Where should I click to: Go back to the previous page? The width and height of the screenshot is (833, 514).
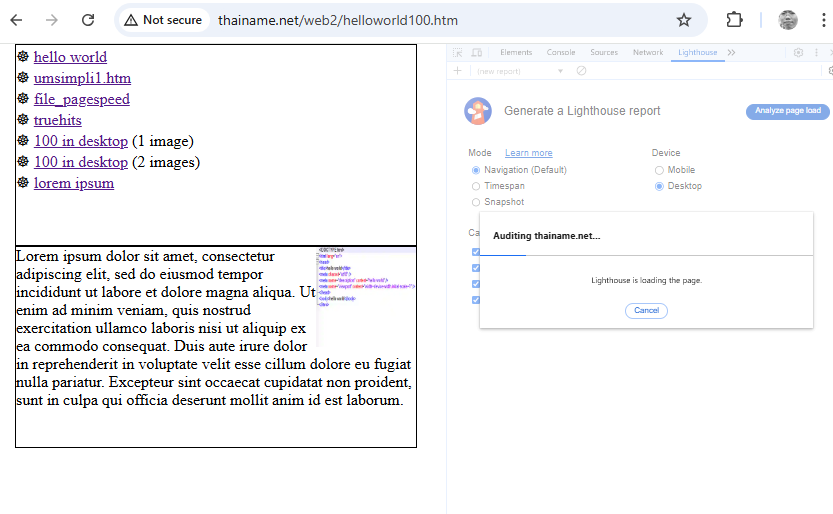(x=16, y=20)
